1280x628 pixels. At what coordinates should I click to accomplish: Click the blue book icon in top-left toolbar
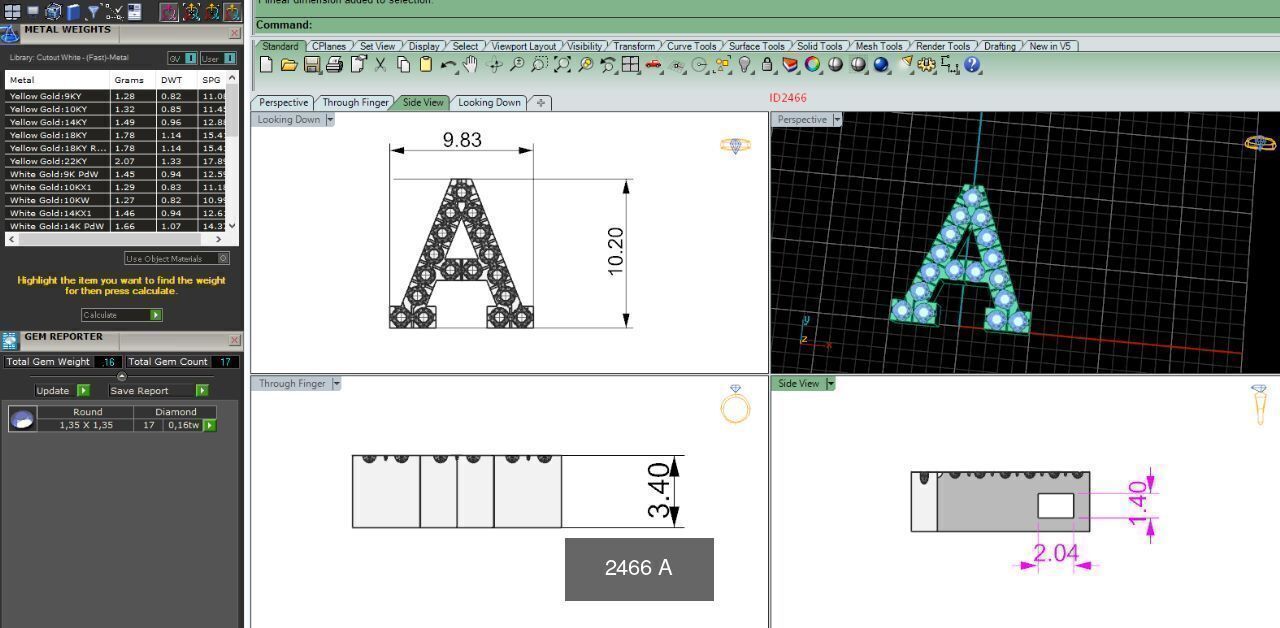click(73, 12)
